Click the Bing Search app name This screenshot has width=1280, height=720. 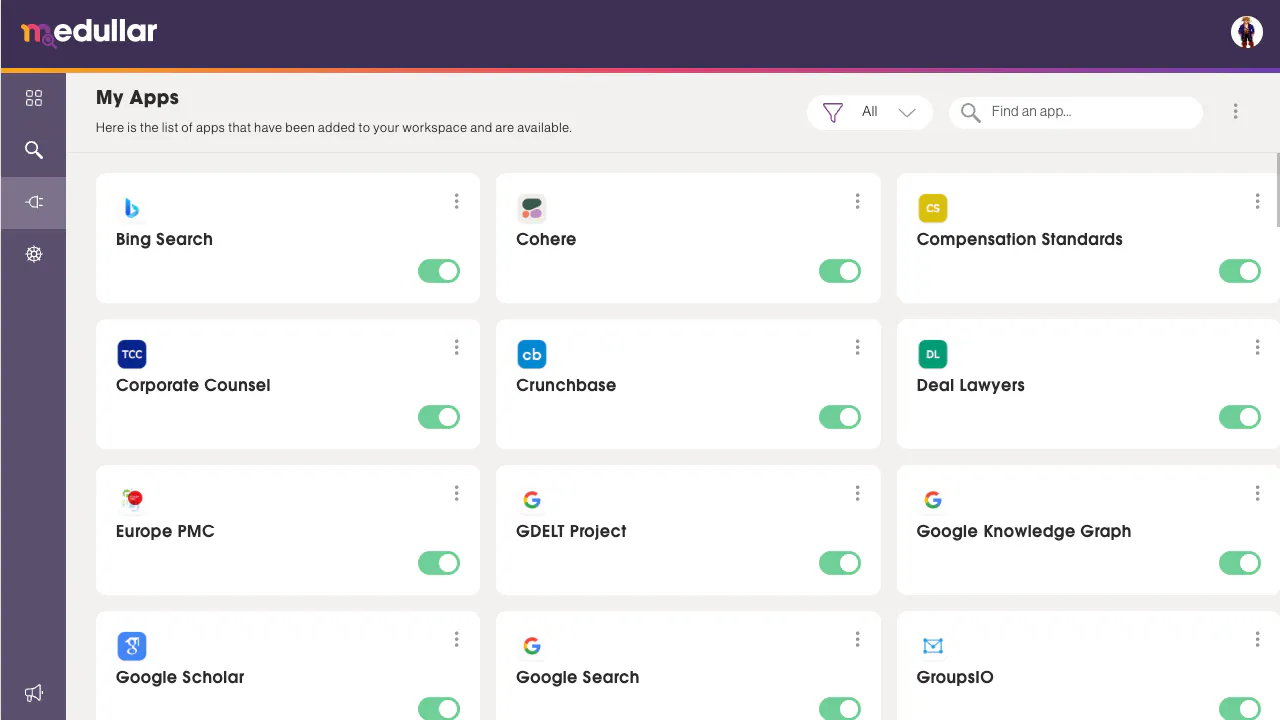(x=164, y=239)
